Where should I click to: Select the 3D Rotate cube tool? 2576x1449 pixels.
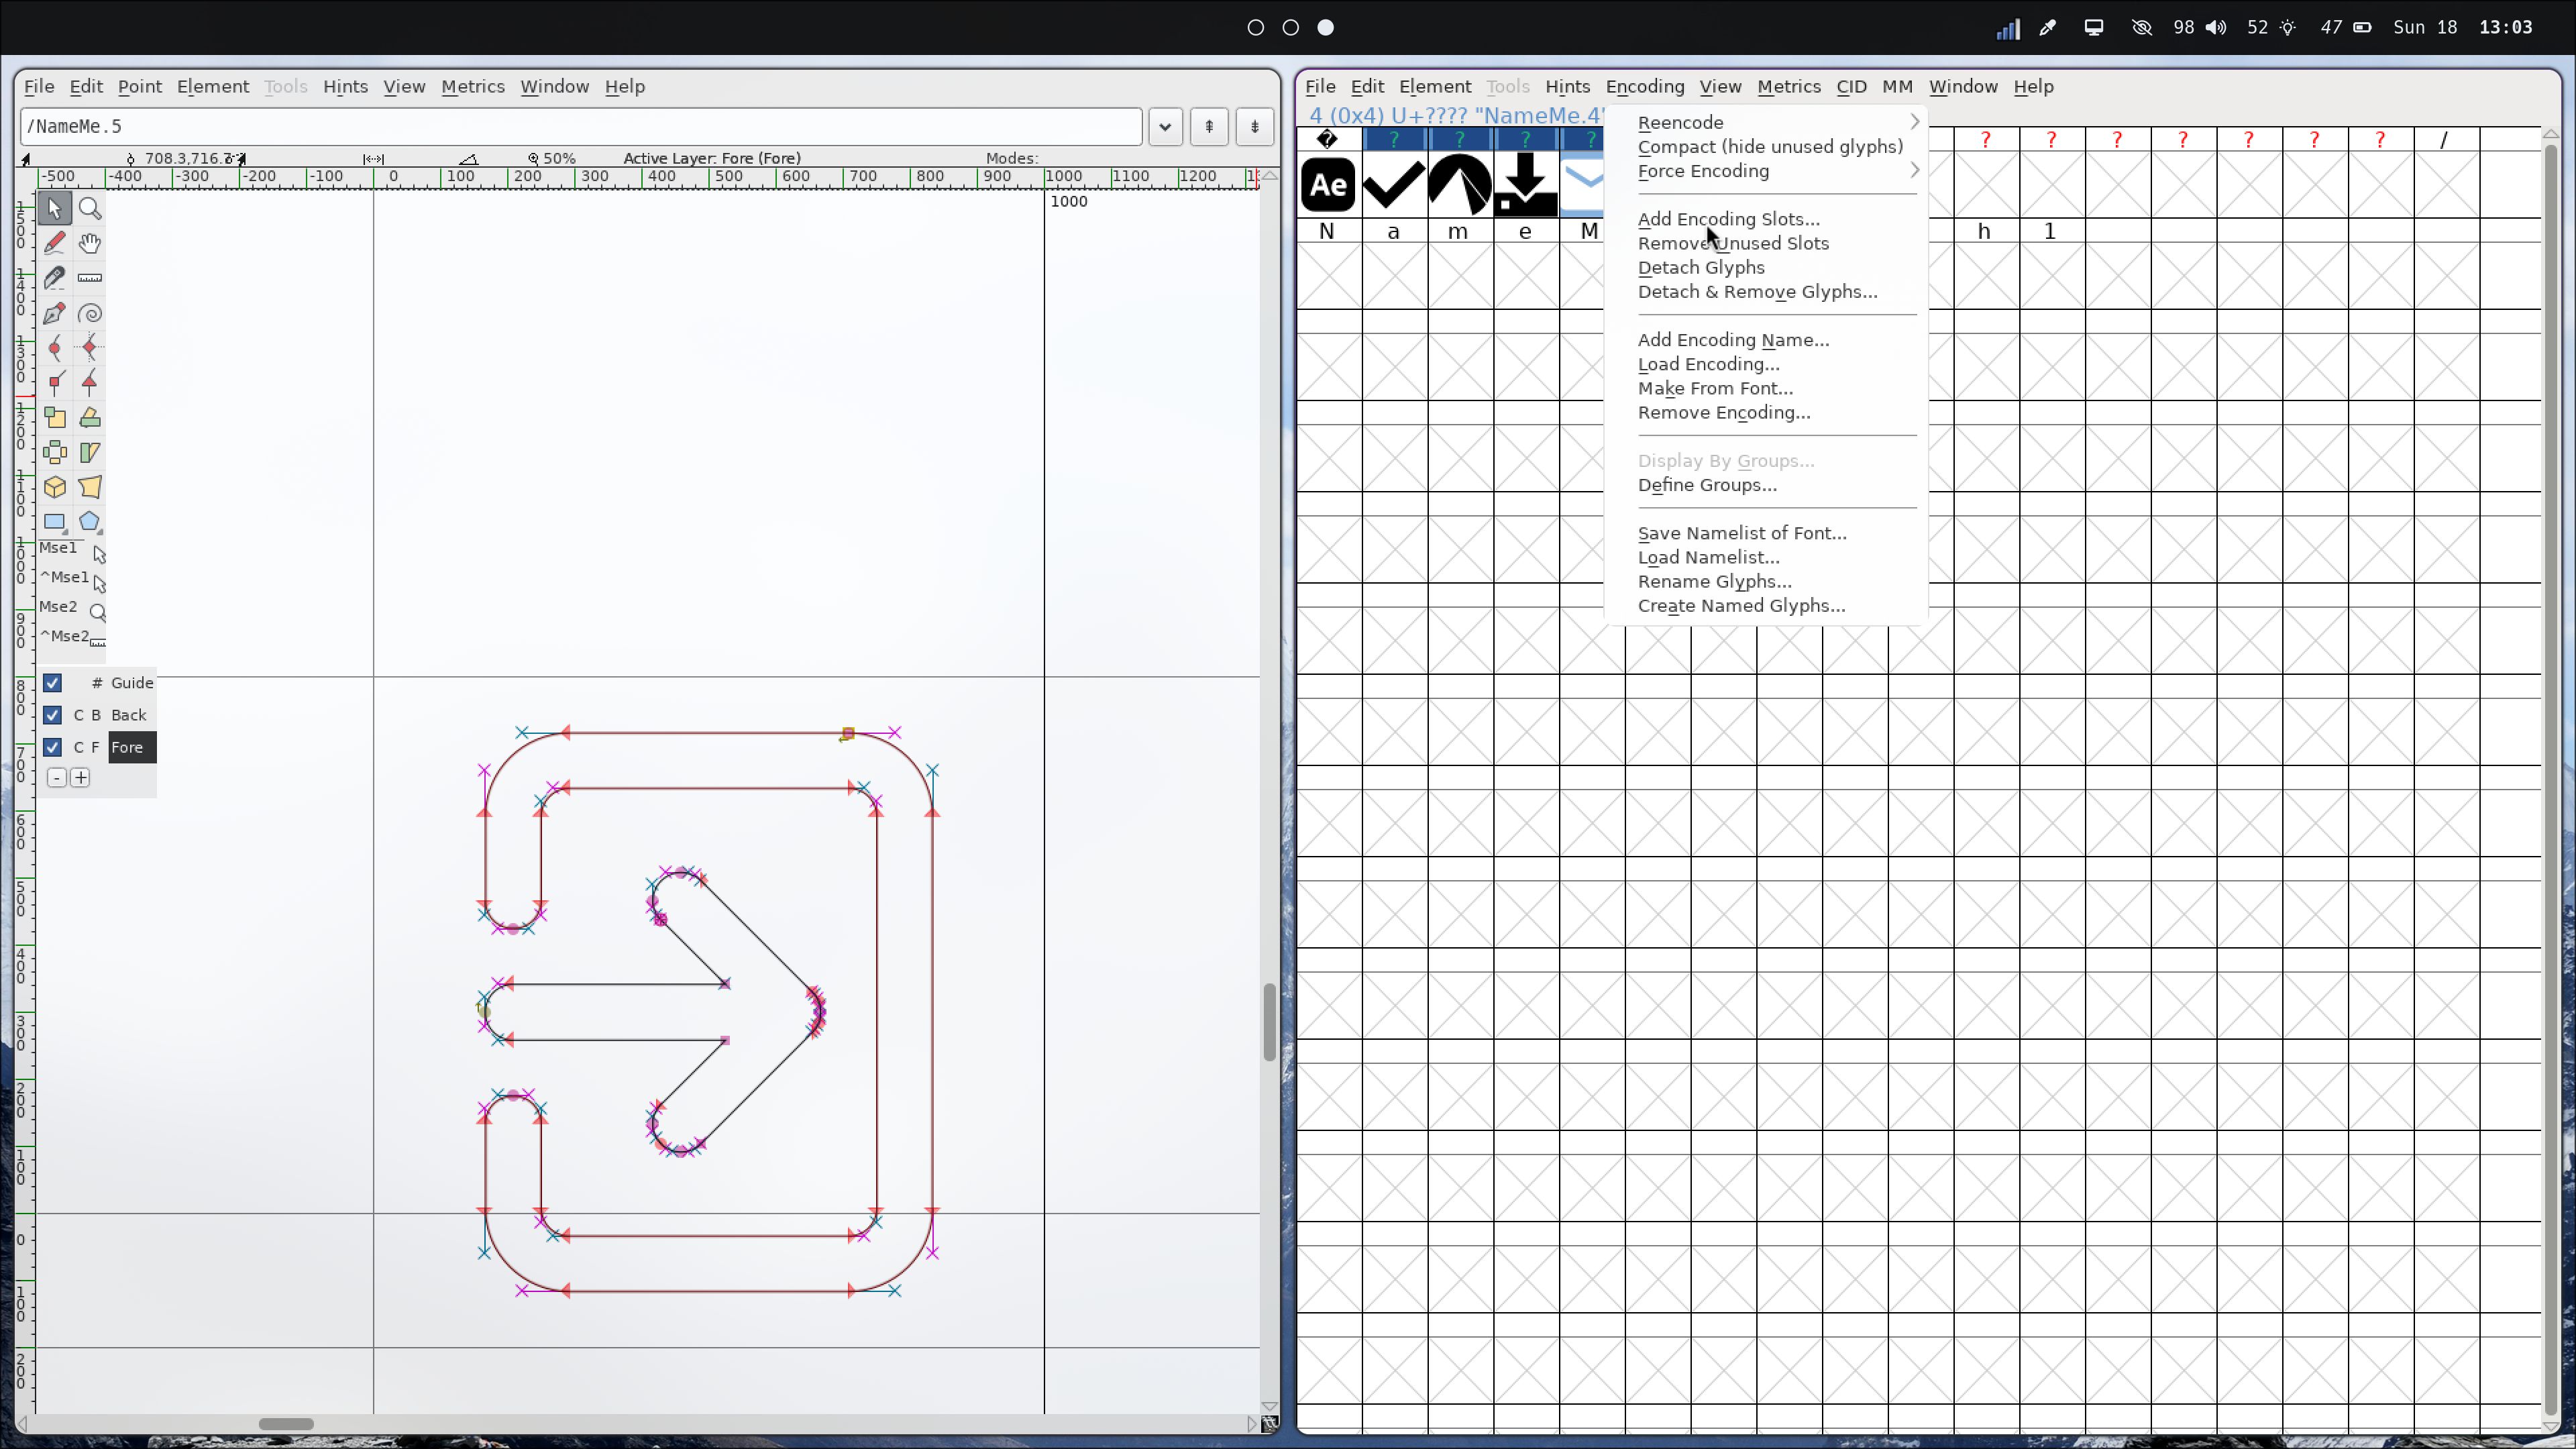[55, 488]
